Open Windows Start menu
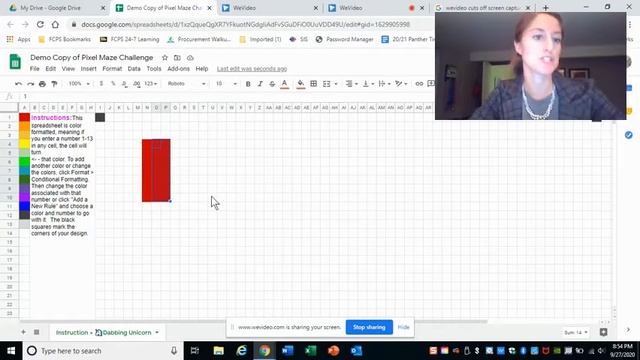 click(x=11, y=351)
